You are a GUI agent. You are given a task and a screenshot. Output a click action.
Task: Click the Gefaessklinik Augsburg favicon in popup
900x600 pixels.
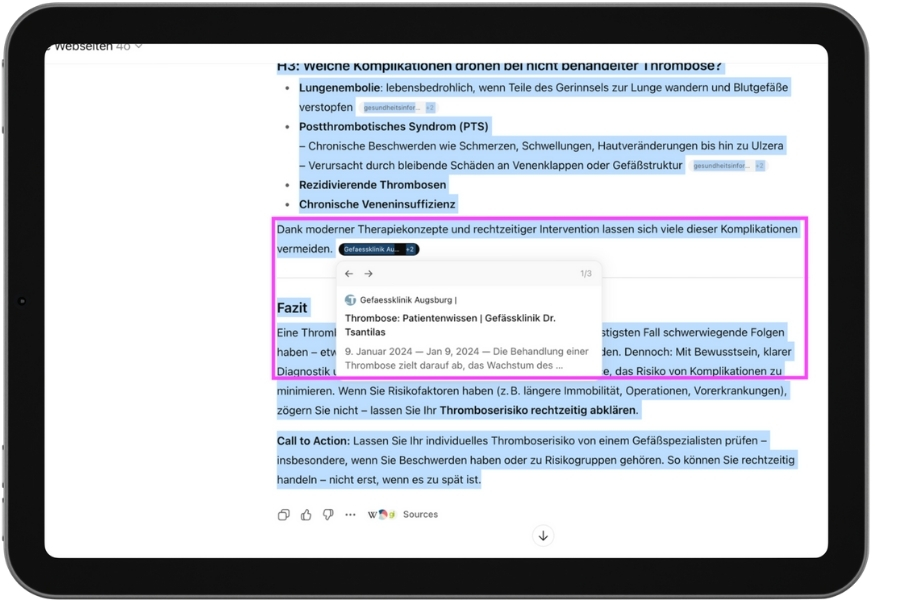point(350,300)
